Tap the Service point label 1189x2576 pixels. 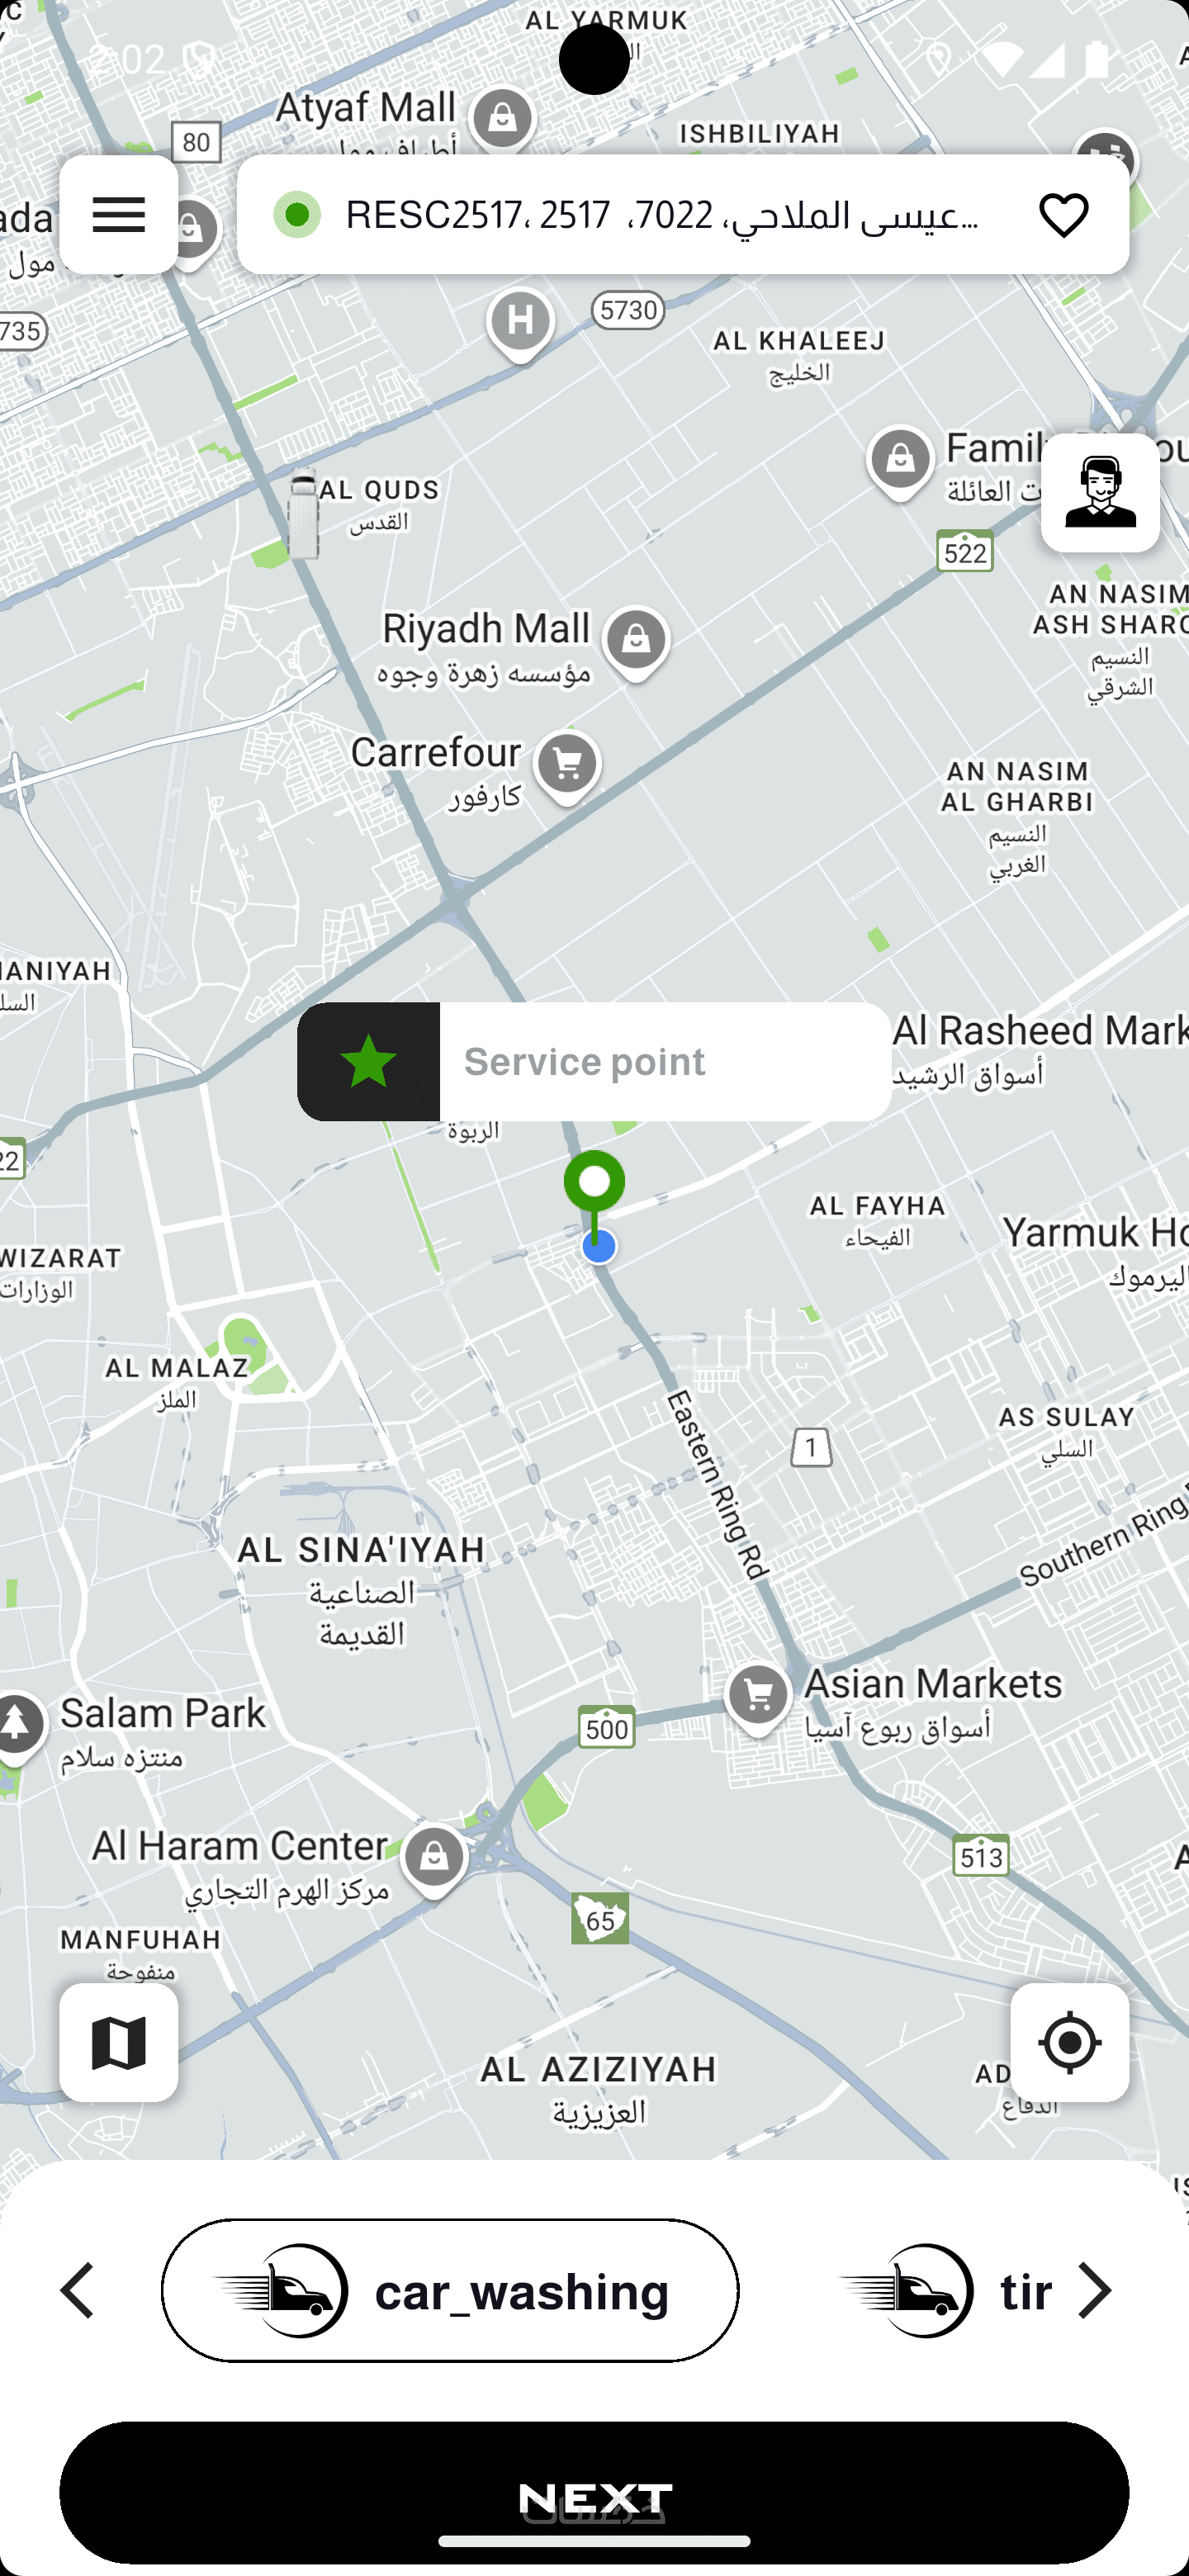point(584,1061)
